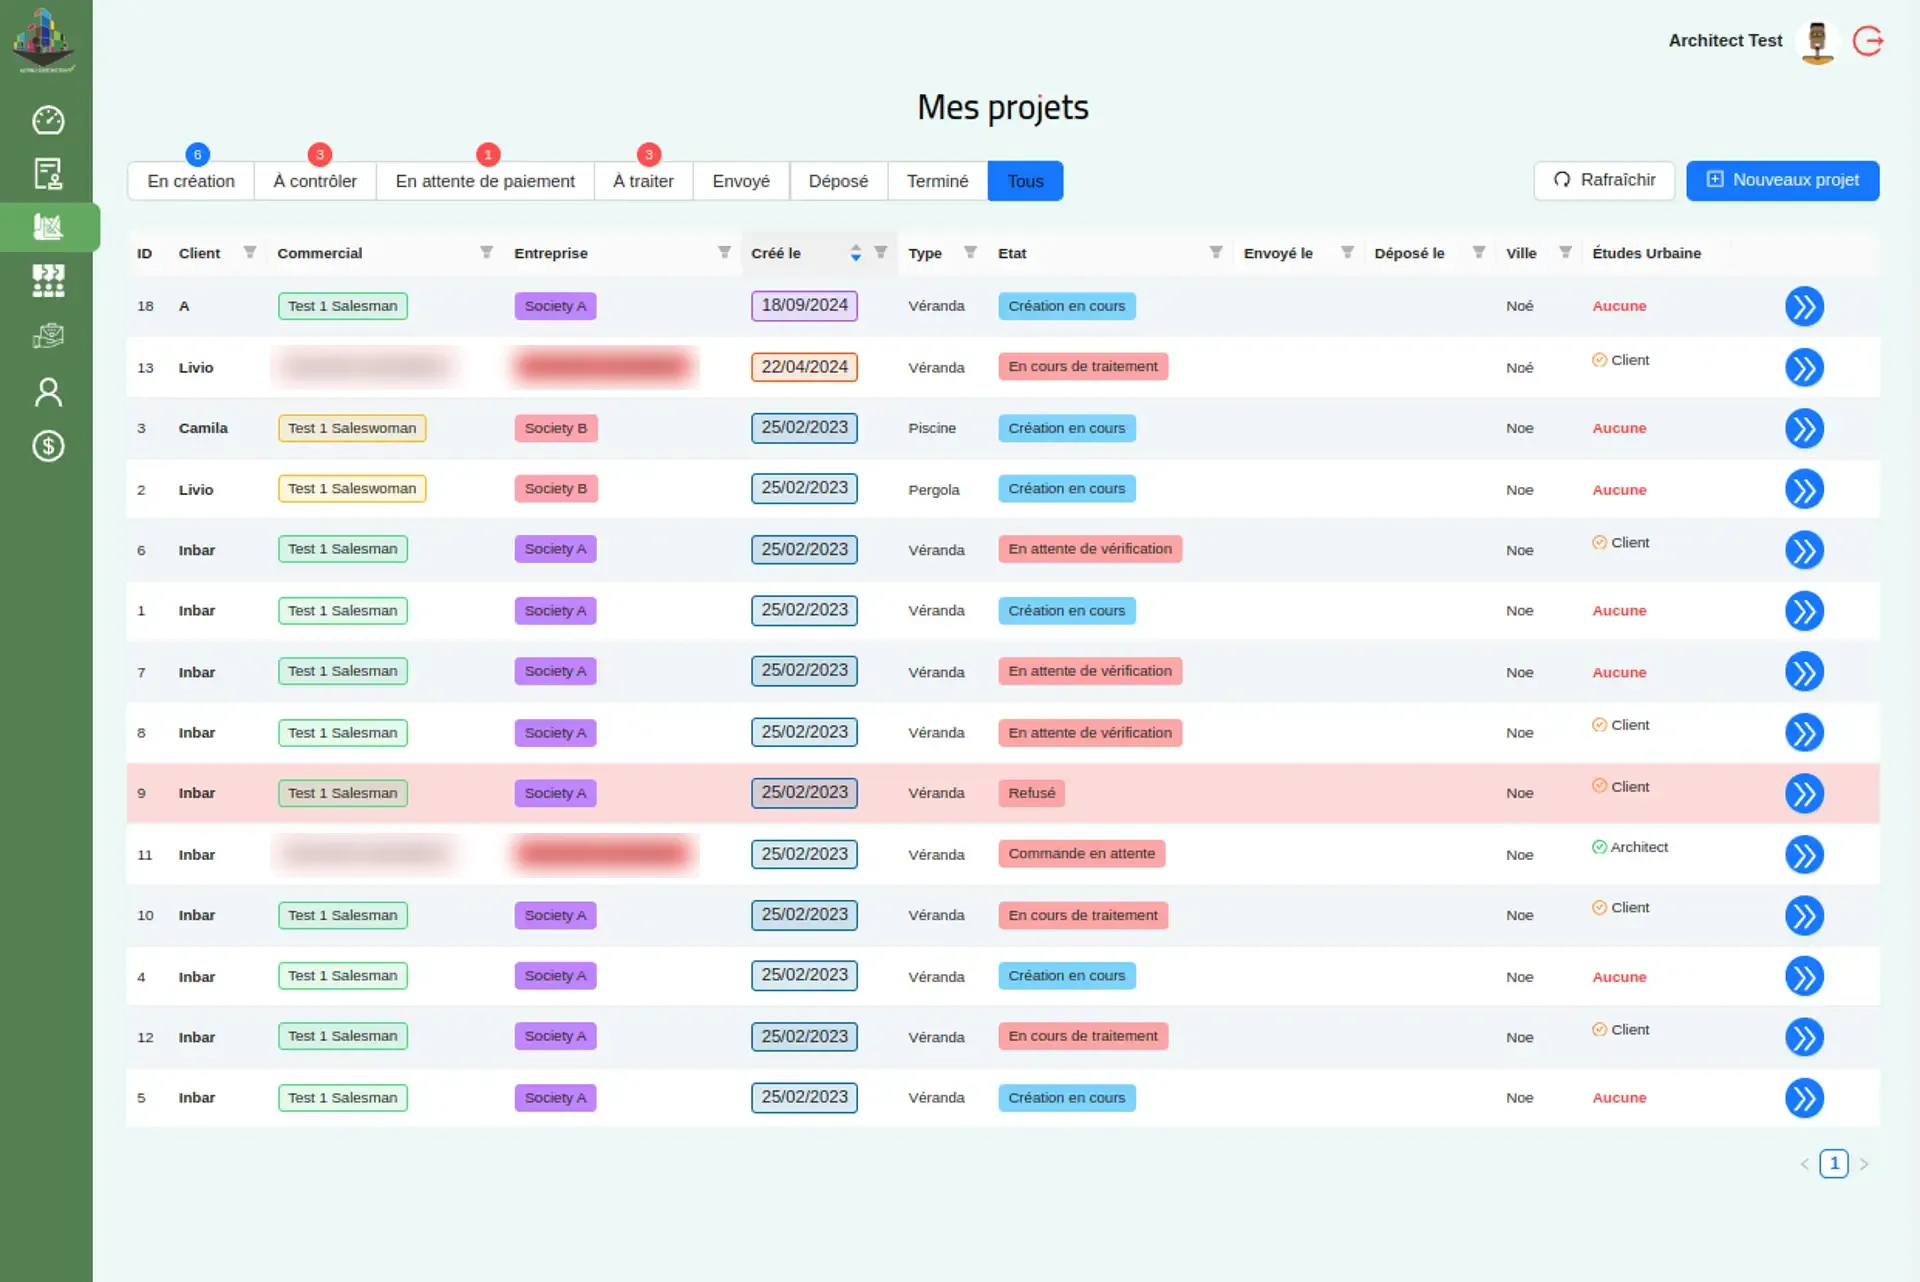Select the projects chart sidebar icon

[48, 227]
